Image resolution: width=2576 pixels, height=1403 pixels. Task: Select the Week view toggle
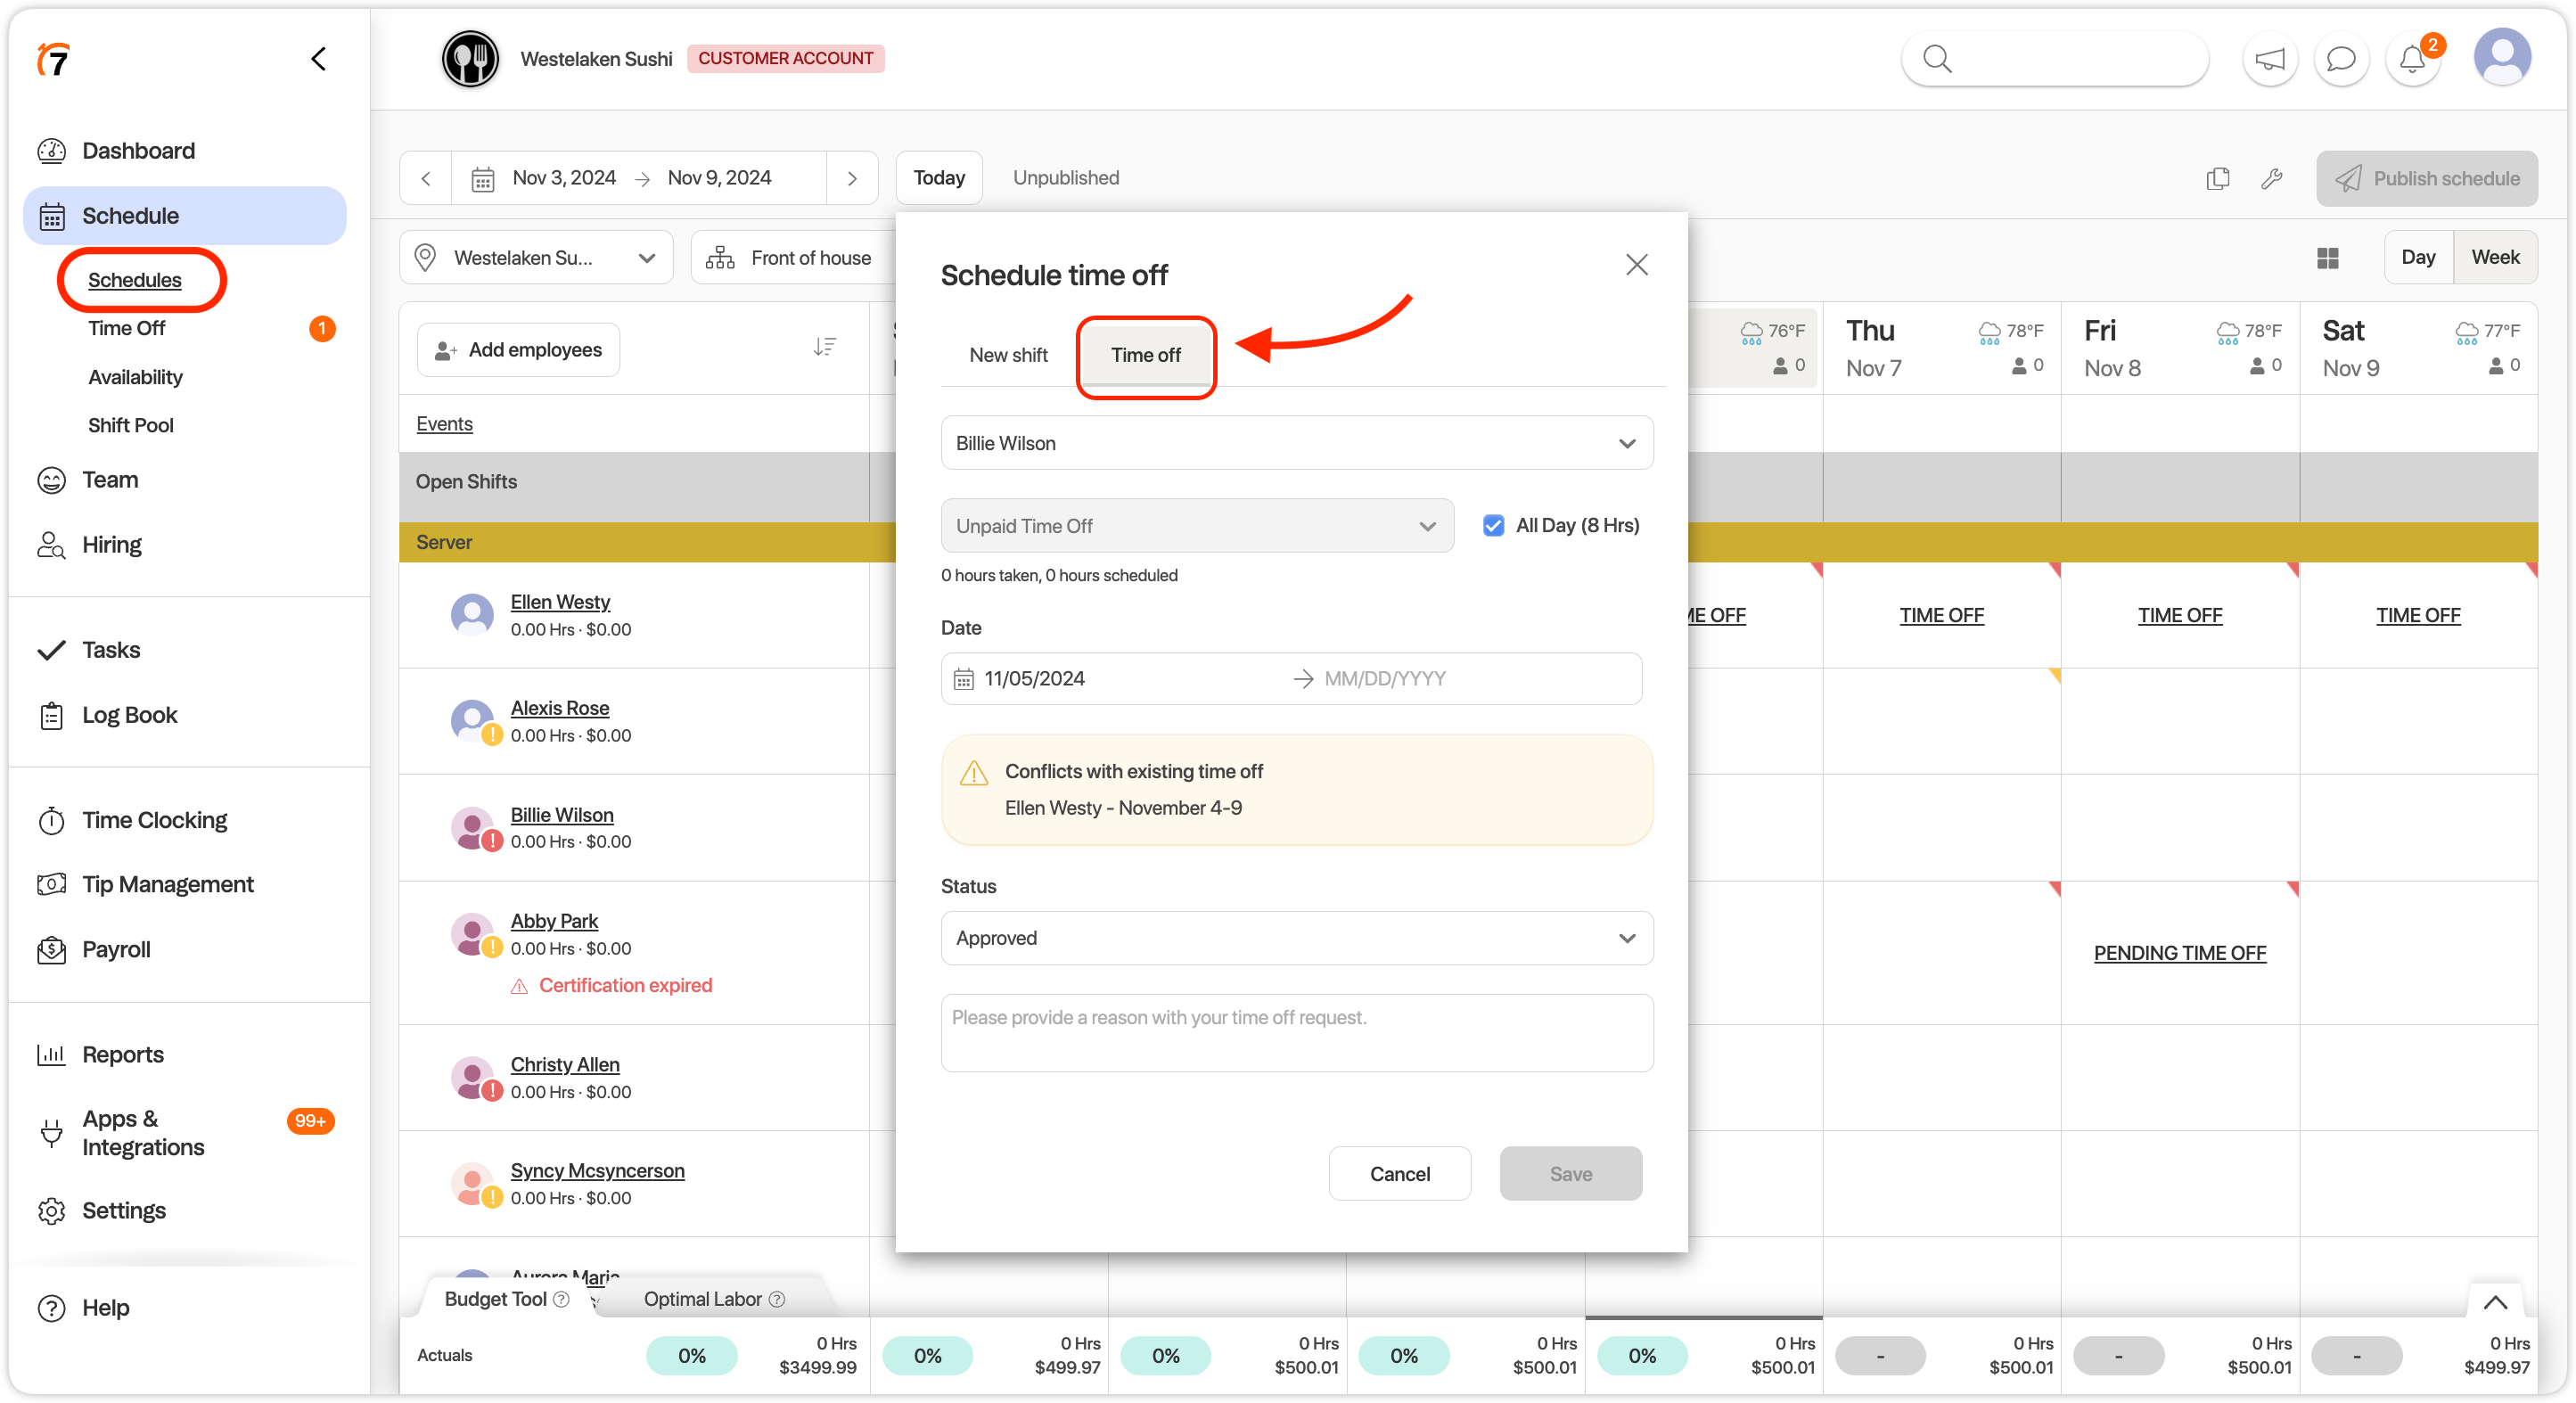click(2494, 257)
